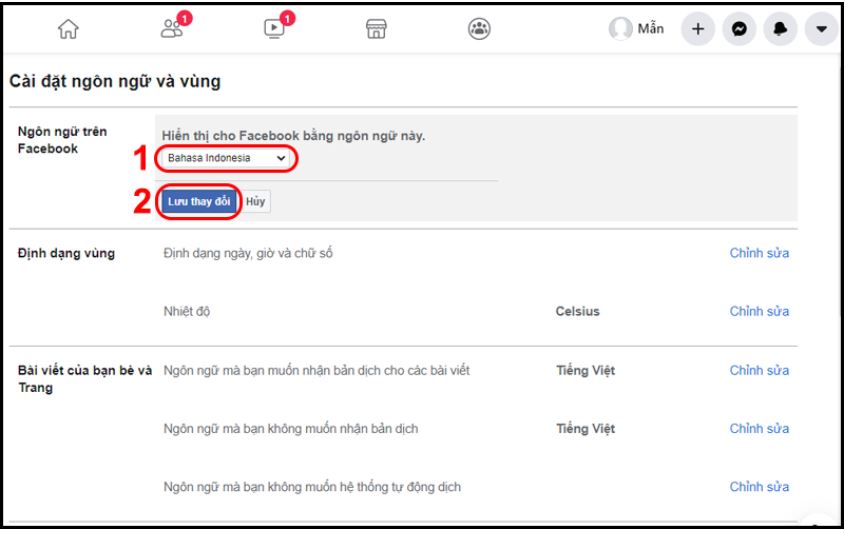
Task: Open the Mẫn profile avatar
Action: tap(620, 29)
